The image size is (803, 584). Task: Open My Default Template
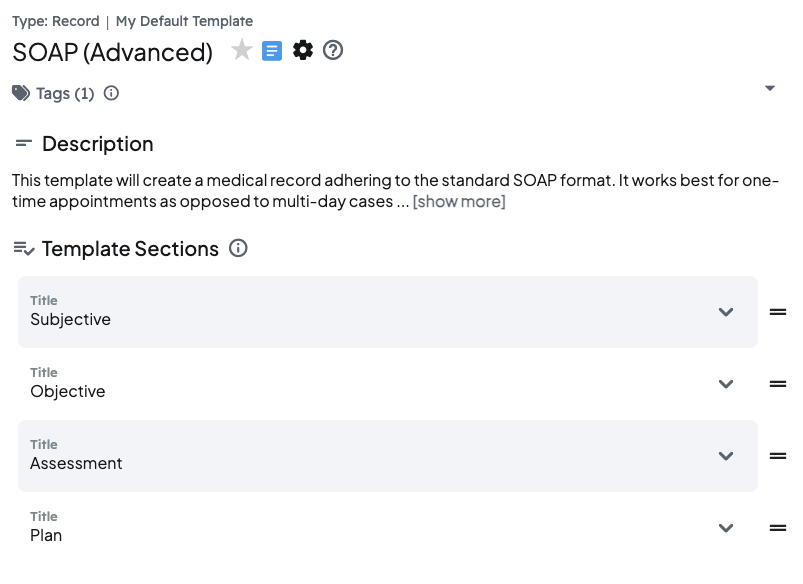184,21
